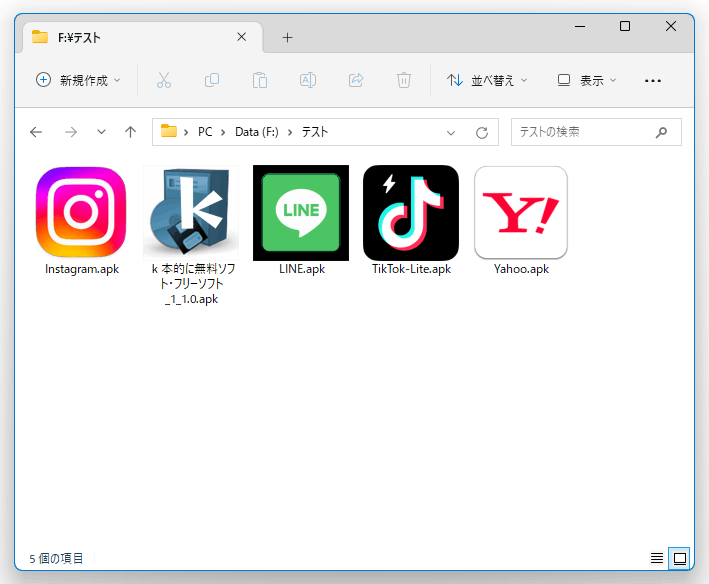Select the Instagram.apk icon
The width and height of the screenshot is (709, 584).
pyautogui.click(x=81, y=212)
